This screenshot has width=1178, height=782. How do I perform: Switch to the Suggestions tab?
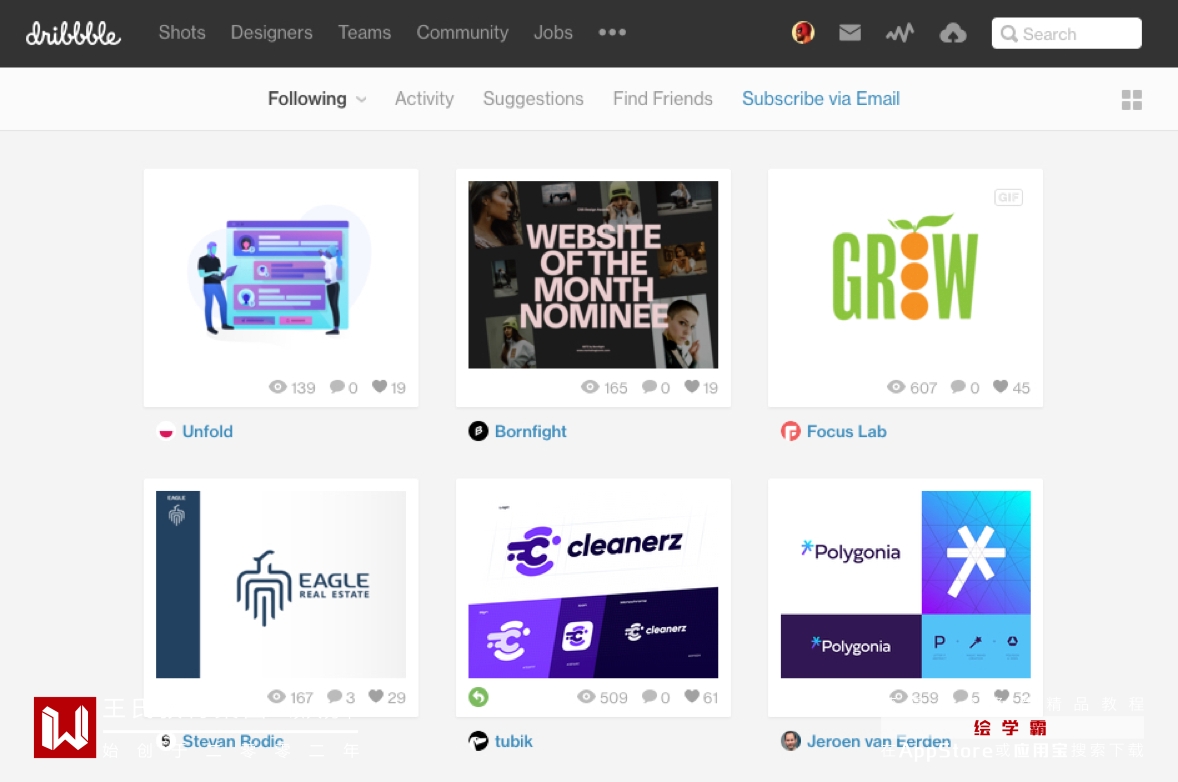pyautogui.click(x=533, y=99)
